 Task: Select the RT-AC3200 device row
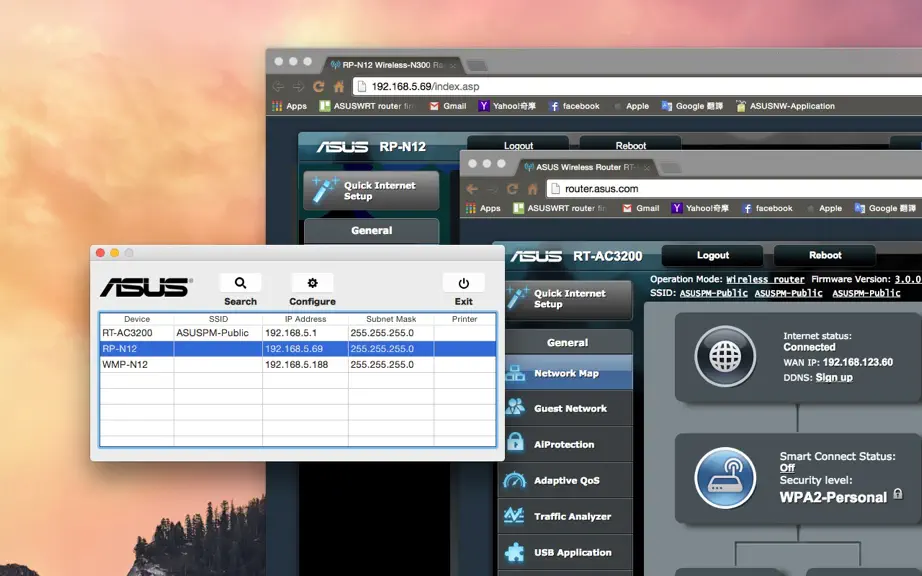tap(298, 333)
